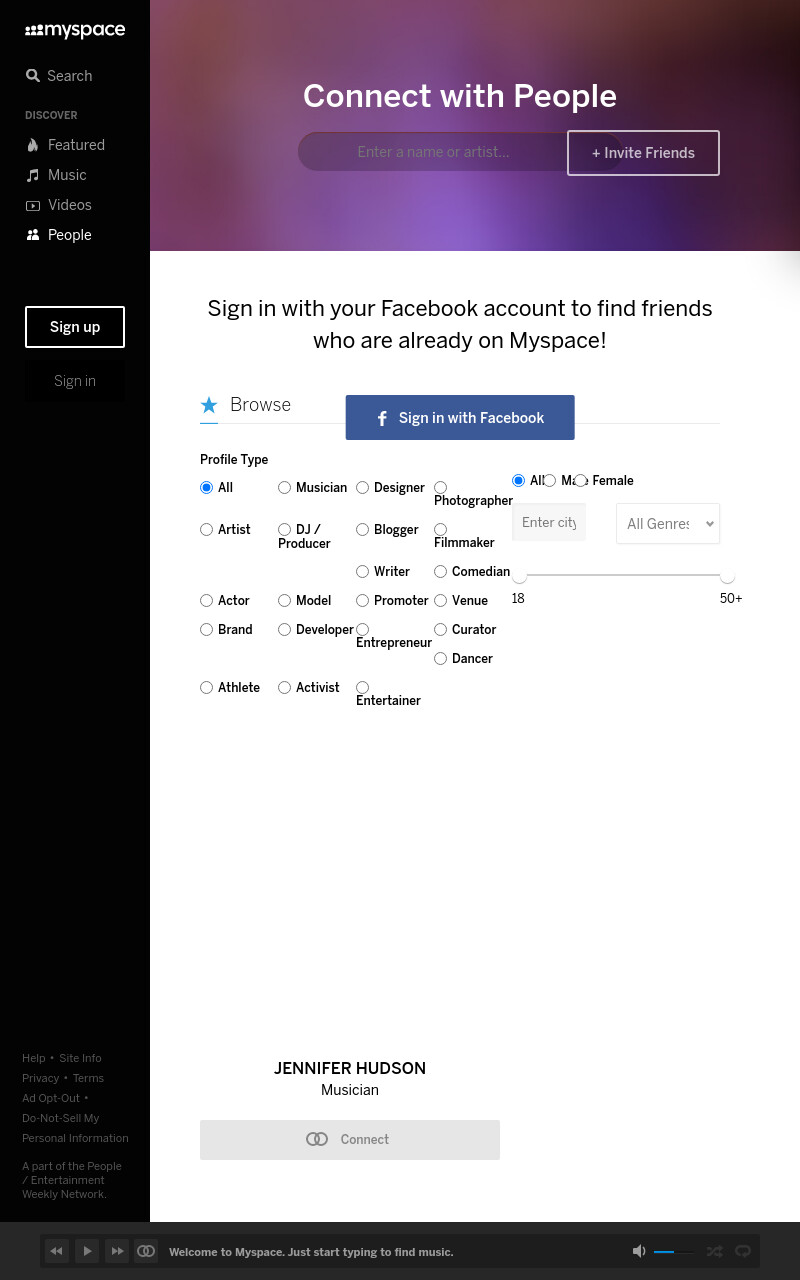Select the Male gender radio button
Image resolution: width=800 pixels, height=1280 pixels.
click(x=550, y=481)
